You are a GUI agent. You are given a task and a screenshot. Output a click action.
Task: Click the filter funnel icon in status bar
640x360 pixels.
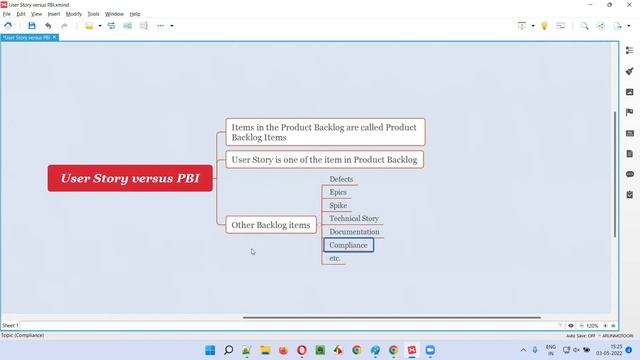pyautogui.click(x=560, y=326)
